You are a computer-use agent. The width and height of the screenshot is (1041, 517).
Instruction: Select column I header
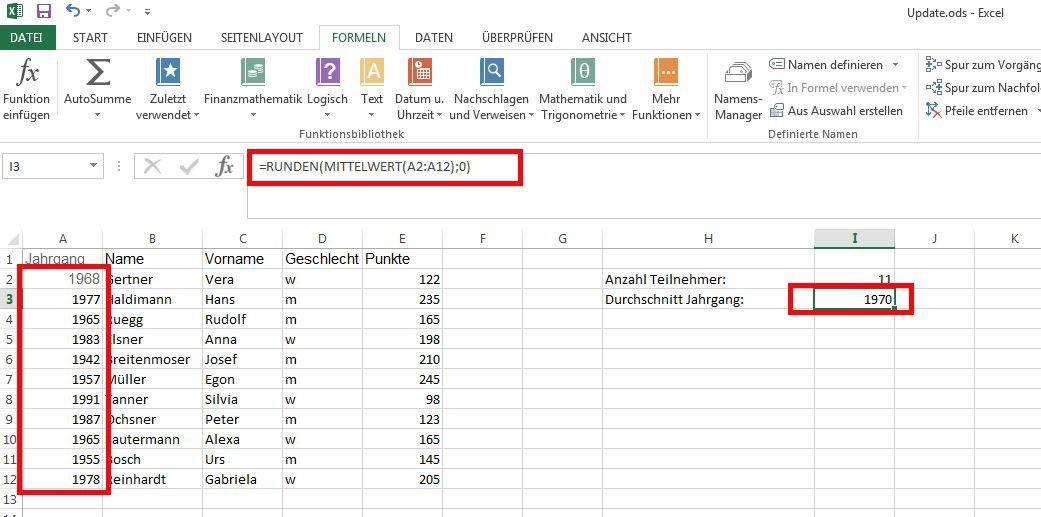854,239
